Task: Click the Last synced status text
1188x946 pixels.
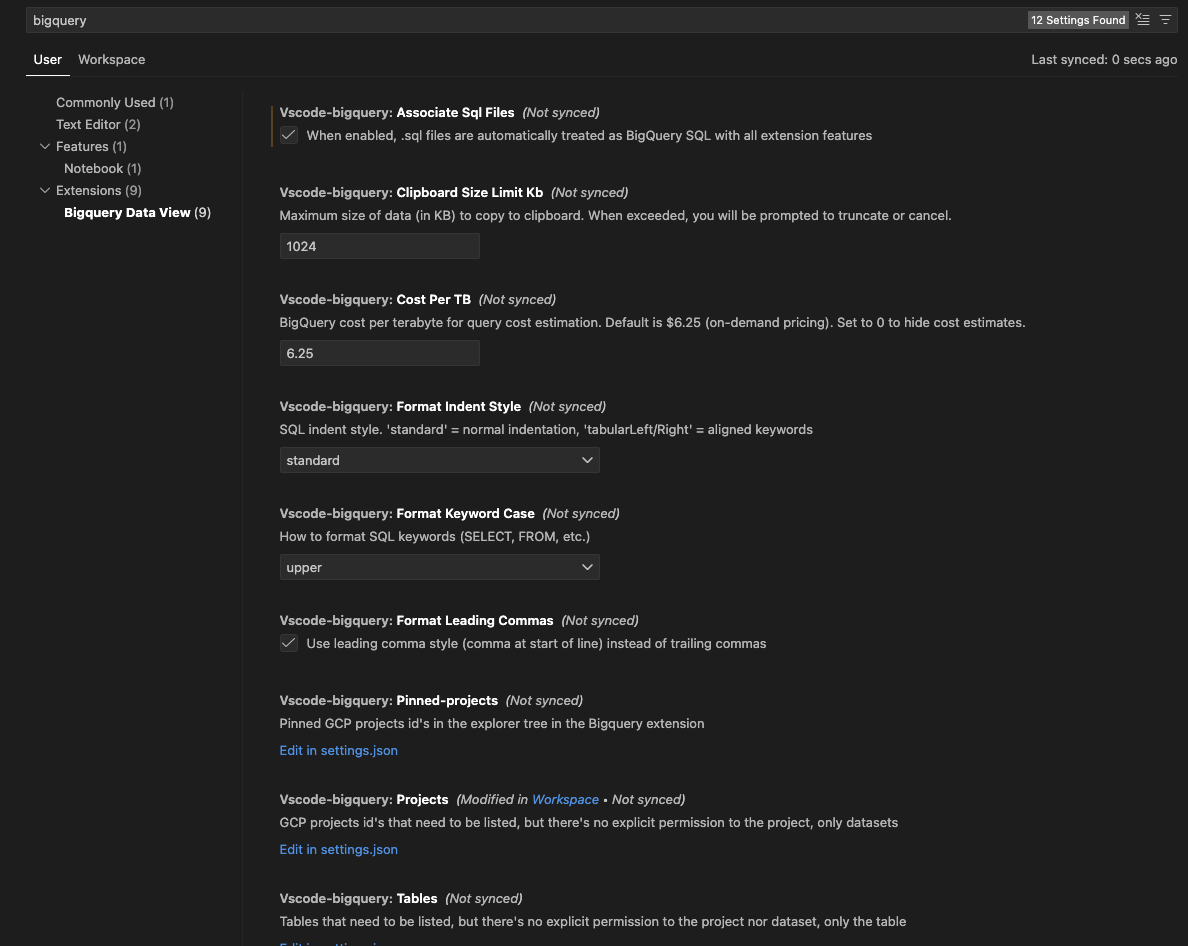Action: [1104, 59]
